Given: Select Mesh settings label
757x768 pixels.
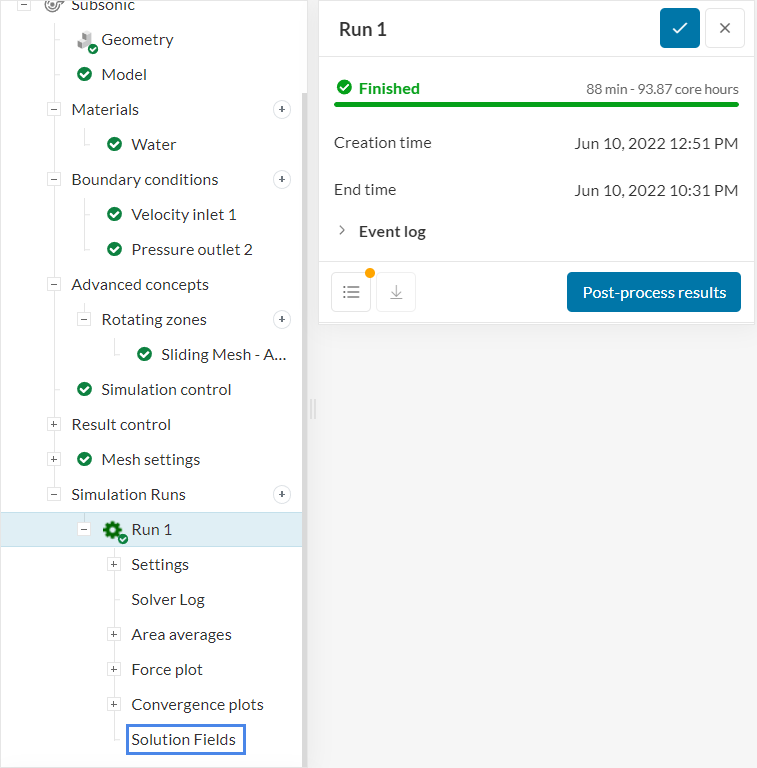Looking at the screenshot, I should click(x=151, y=459).
